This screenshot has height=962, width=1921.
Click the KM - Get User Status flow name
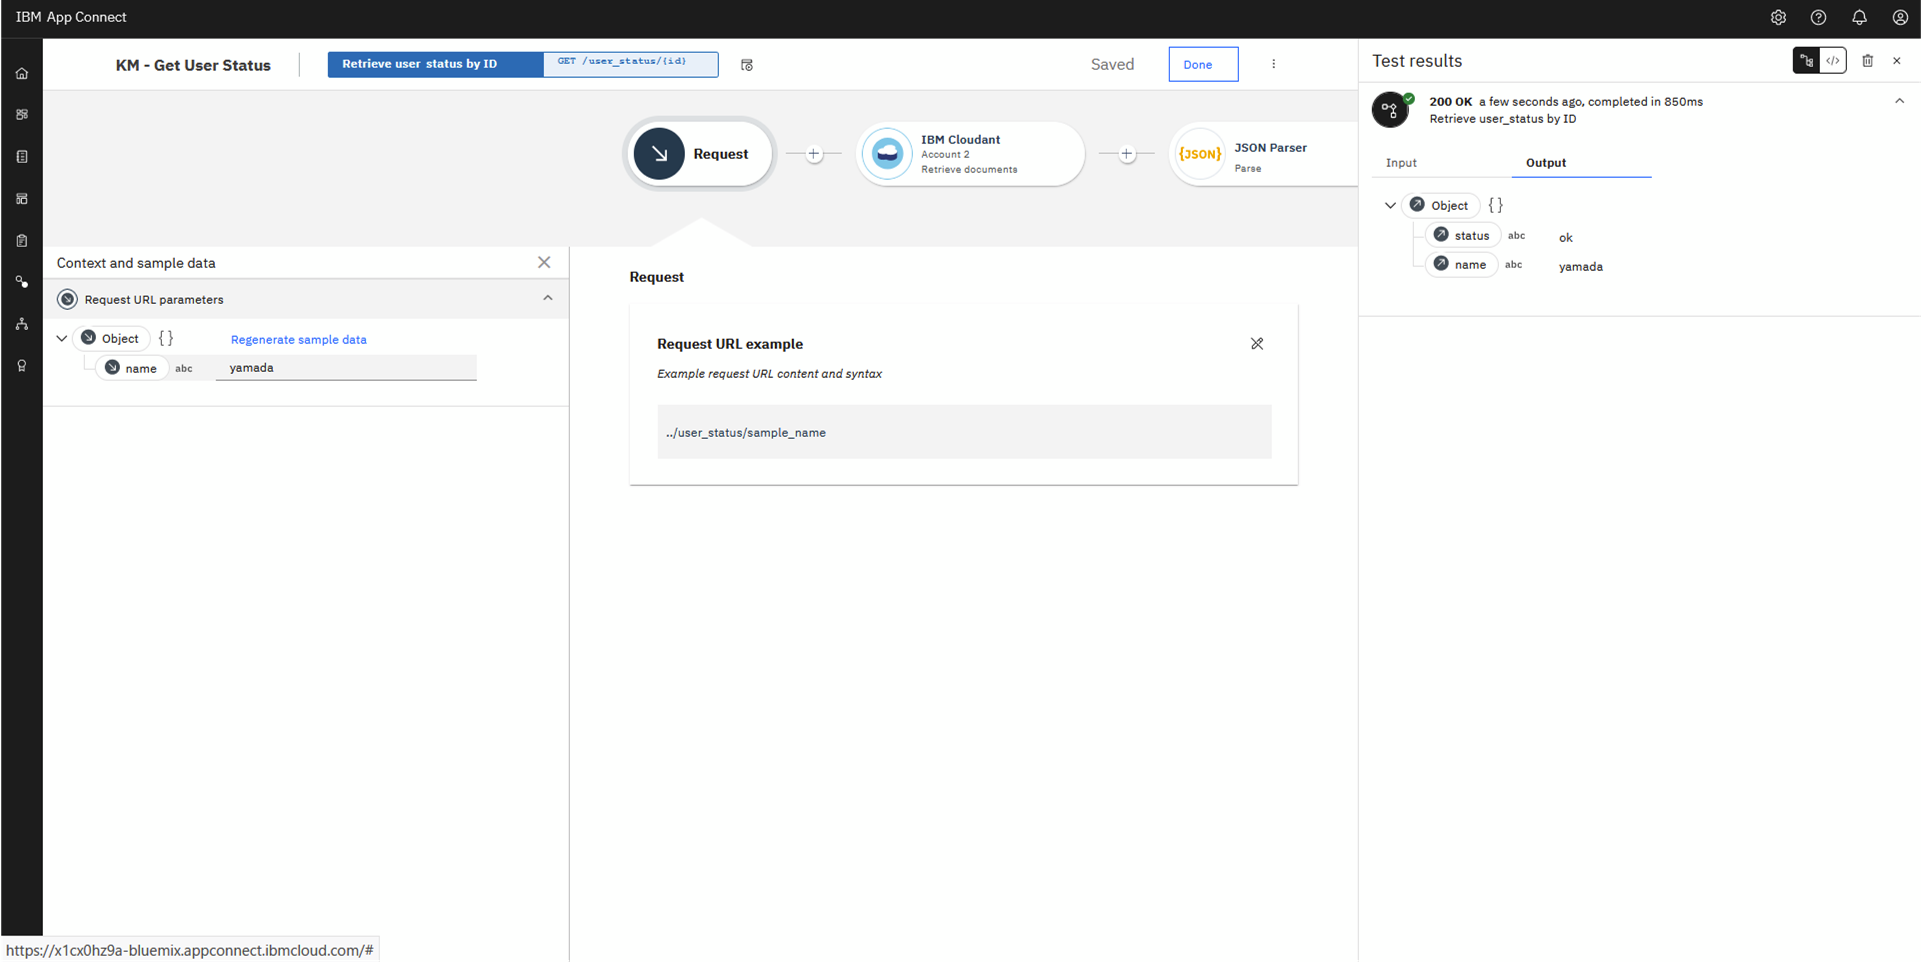pos(193,65)
